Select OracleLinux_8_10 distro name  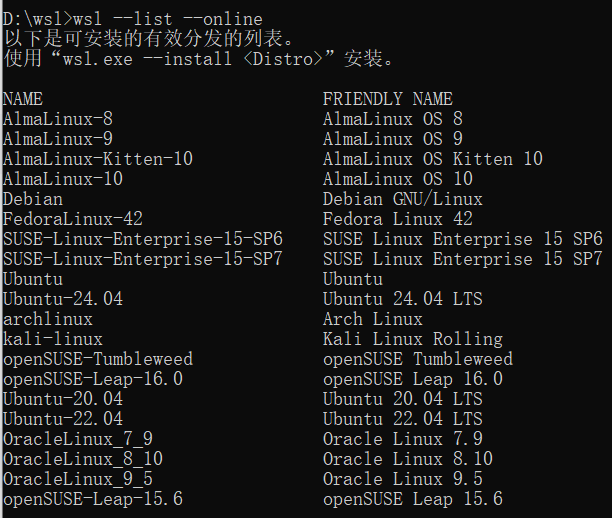[83, 458]
